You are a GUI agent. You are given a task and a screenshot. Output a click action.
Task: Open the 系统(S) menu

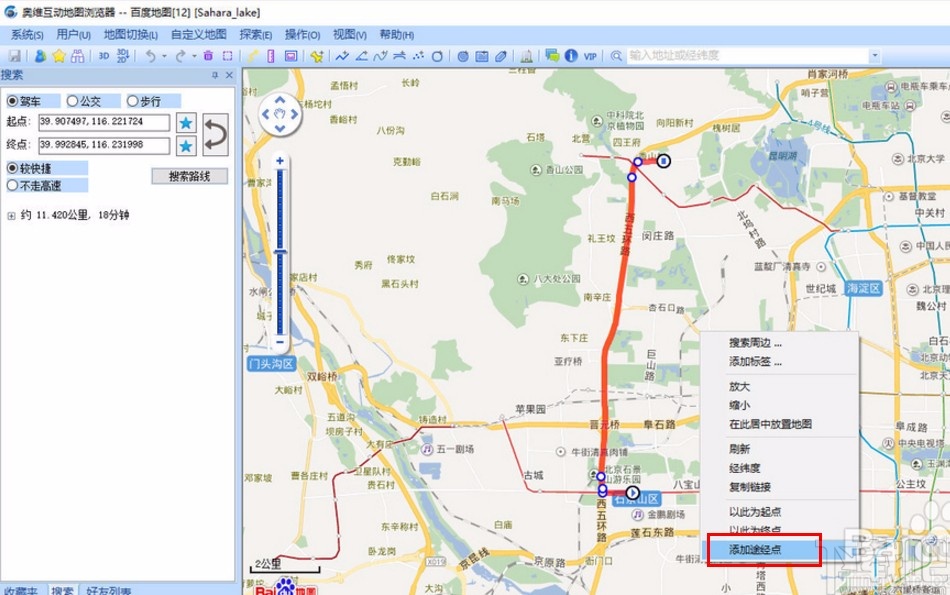coord(27,35)
